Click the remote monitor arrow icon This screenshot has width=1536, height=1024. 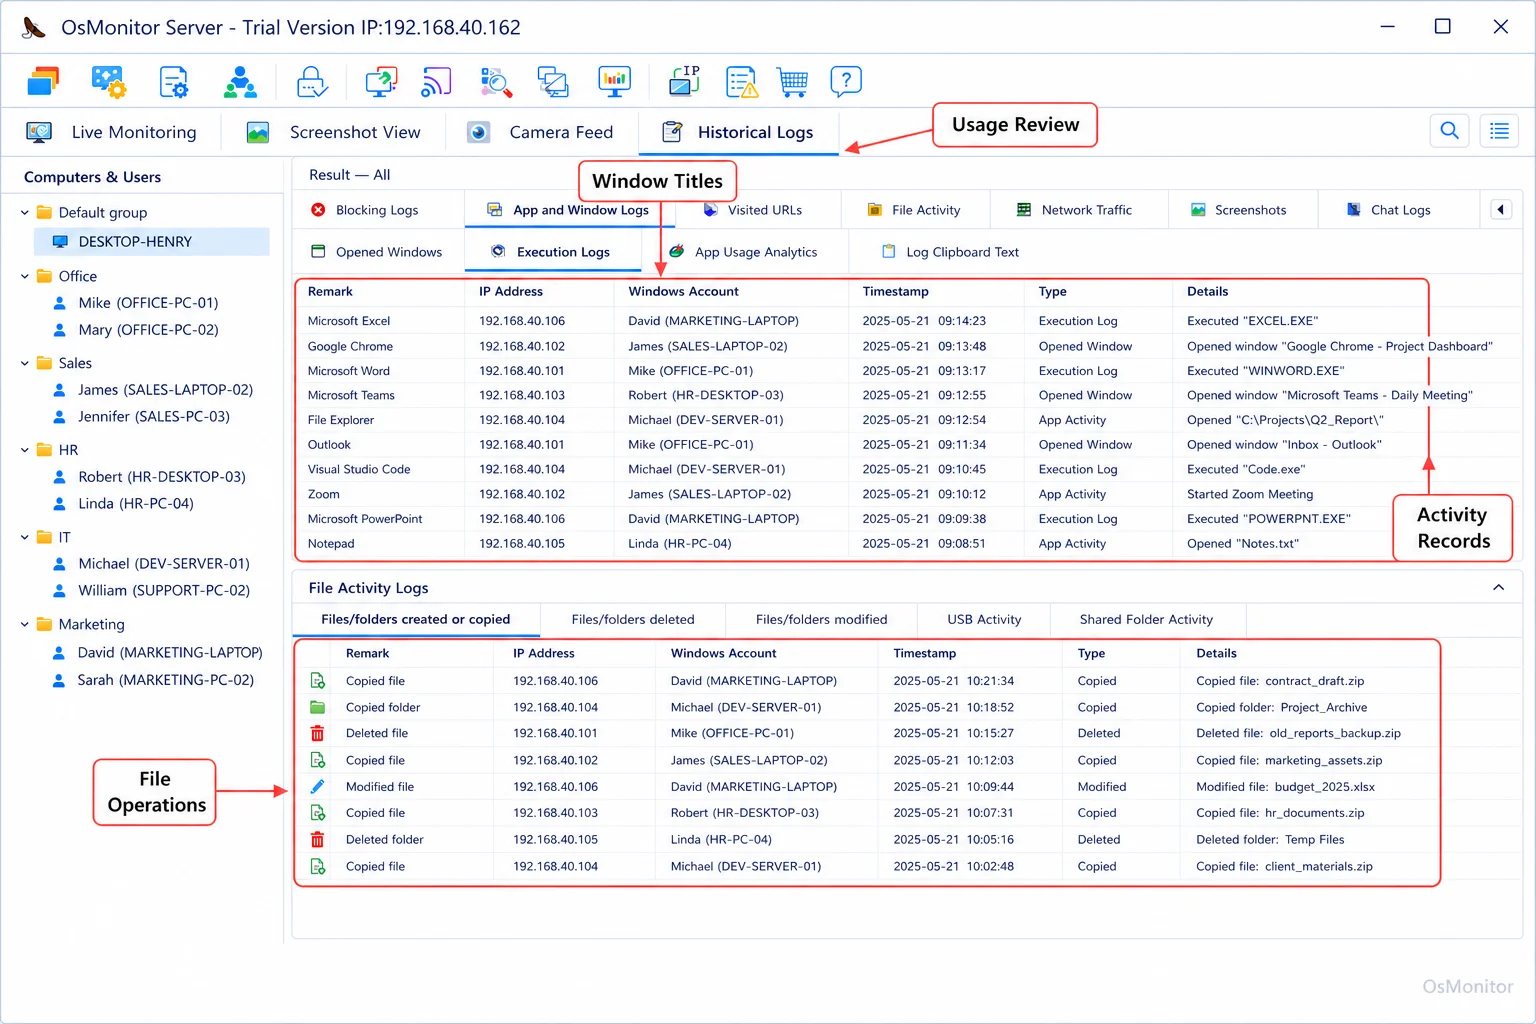381,82
